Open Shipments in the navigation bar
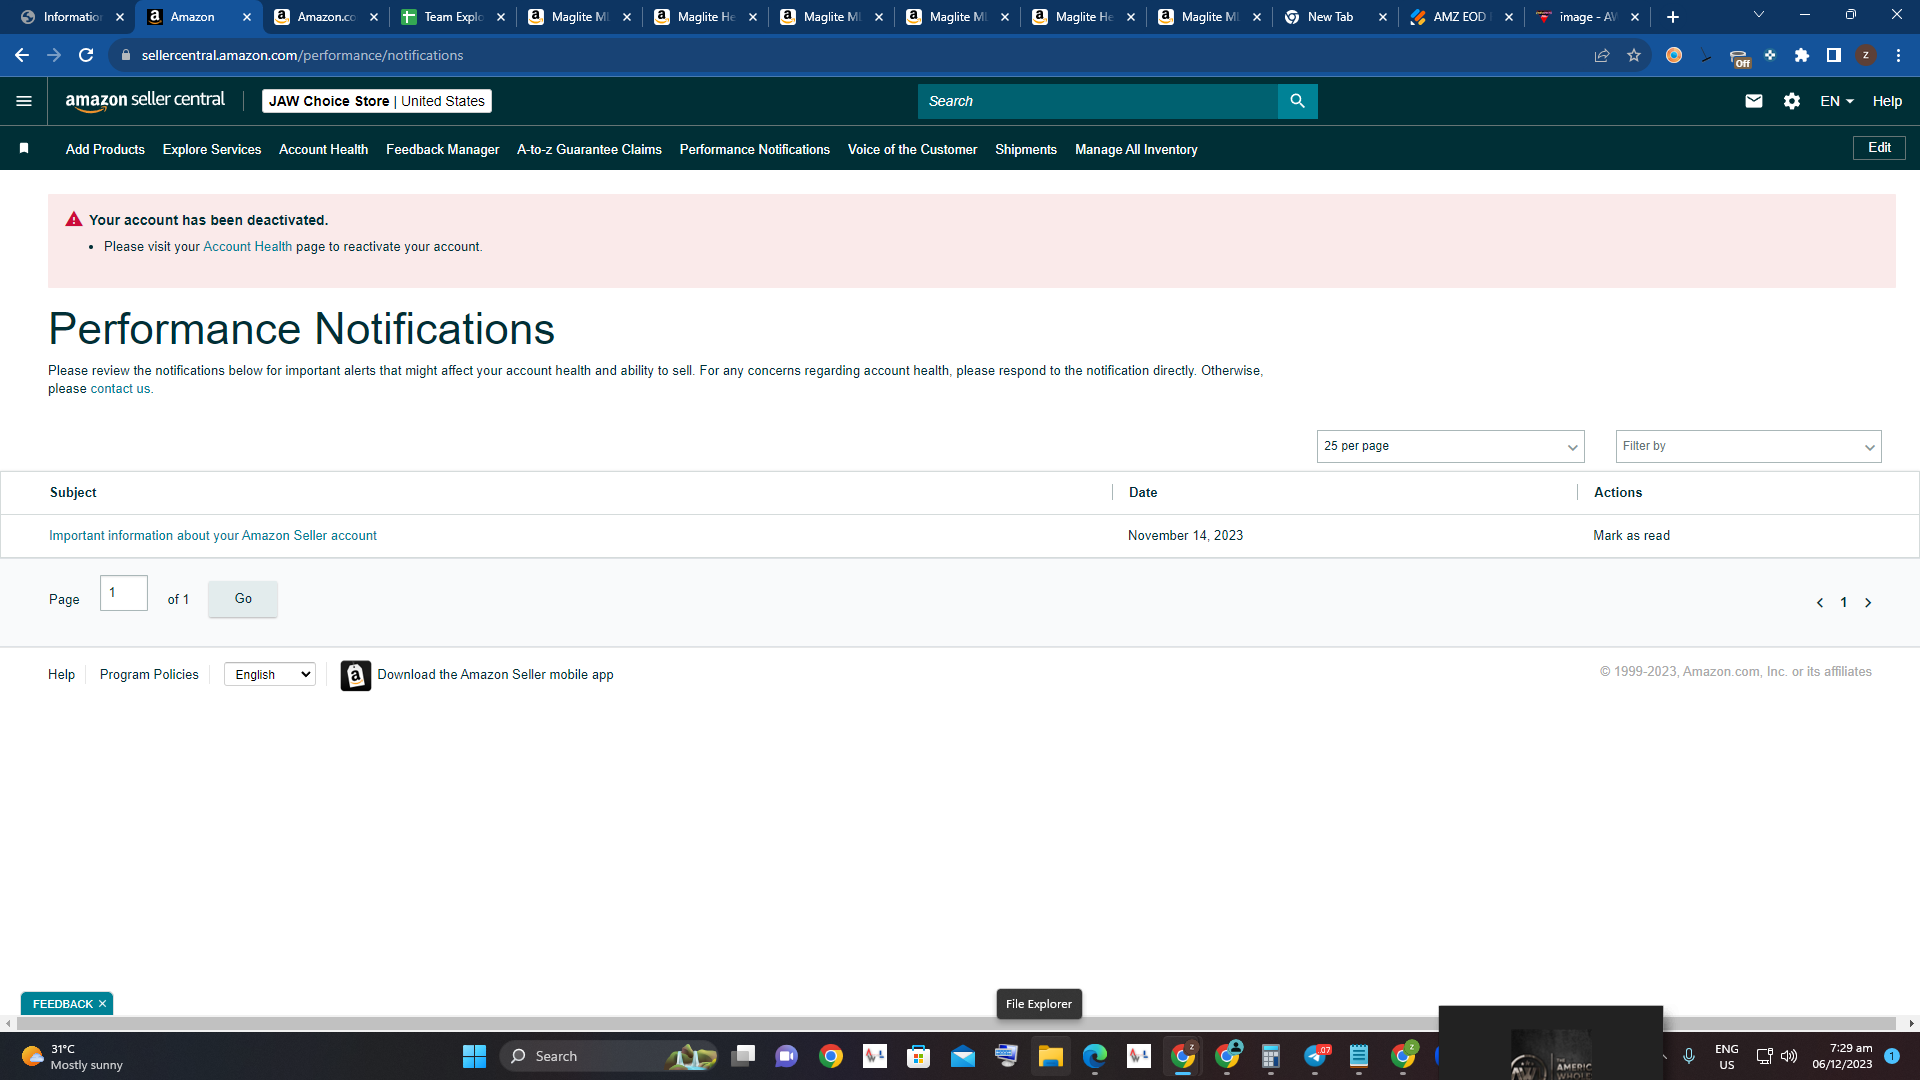This screenshot has height=1080, width=1920. [x=1026, y=149]
